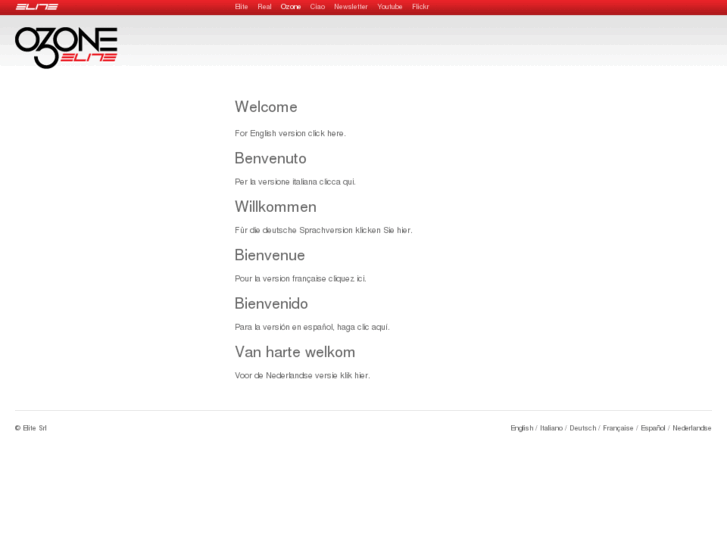
Task: Choose Italiano in the footer language list
Action: click(551, 428)
